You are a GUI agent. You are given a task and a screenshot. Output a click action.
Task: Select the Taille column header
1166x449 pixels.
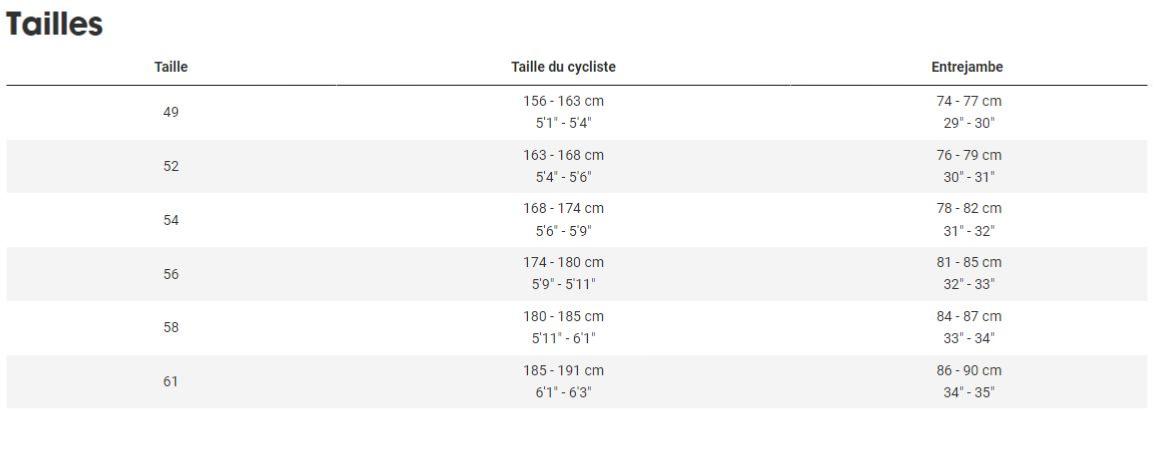pos(171,67)
